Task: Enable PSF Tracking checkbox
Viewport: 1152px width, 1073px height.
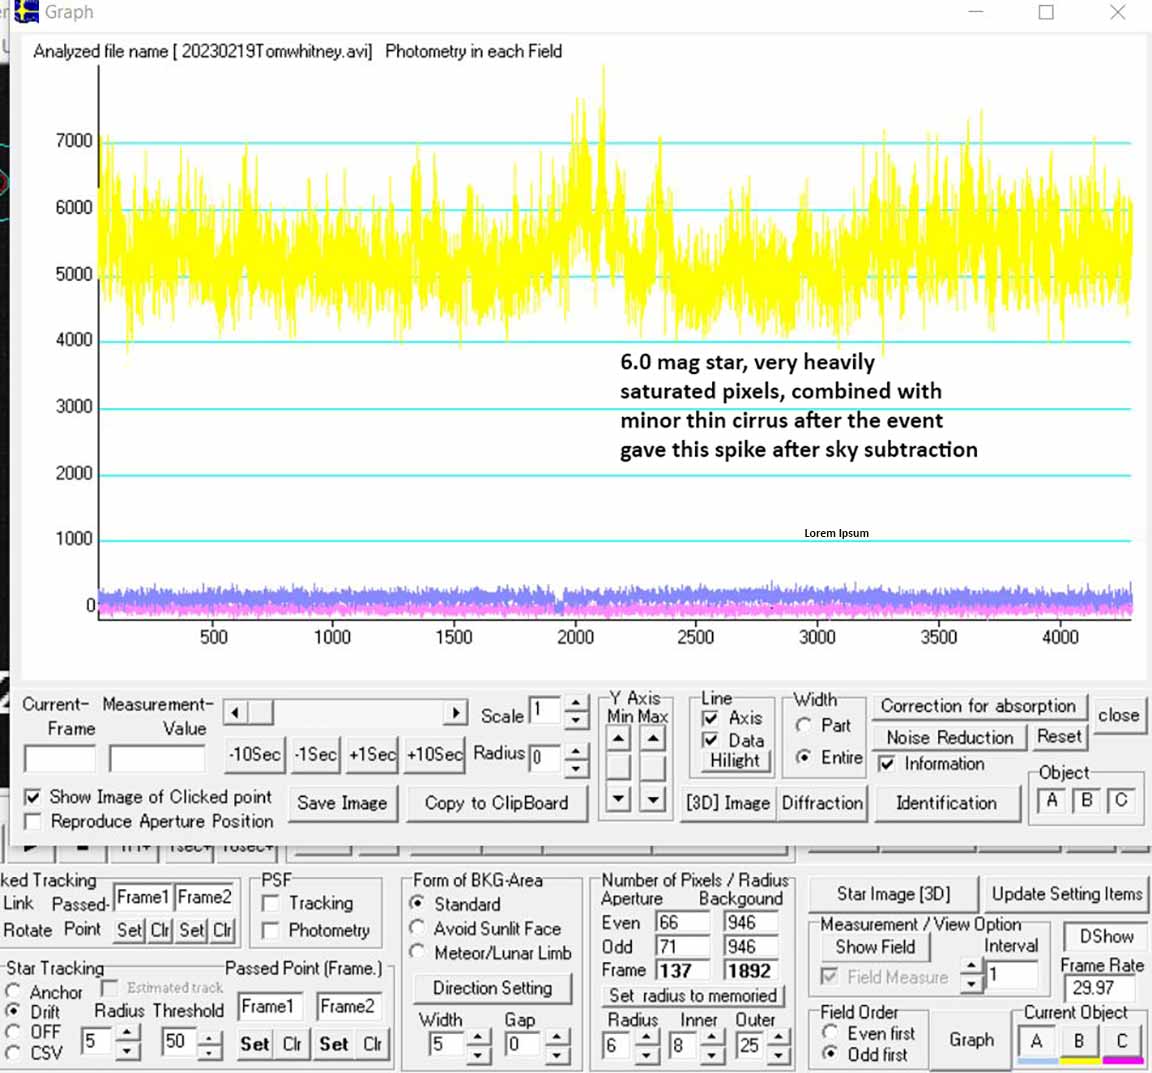Action: [x=270, y=903]
